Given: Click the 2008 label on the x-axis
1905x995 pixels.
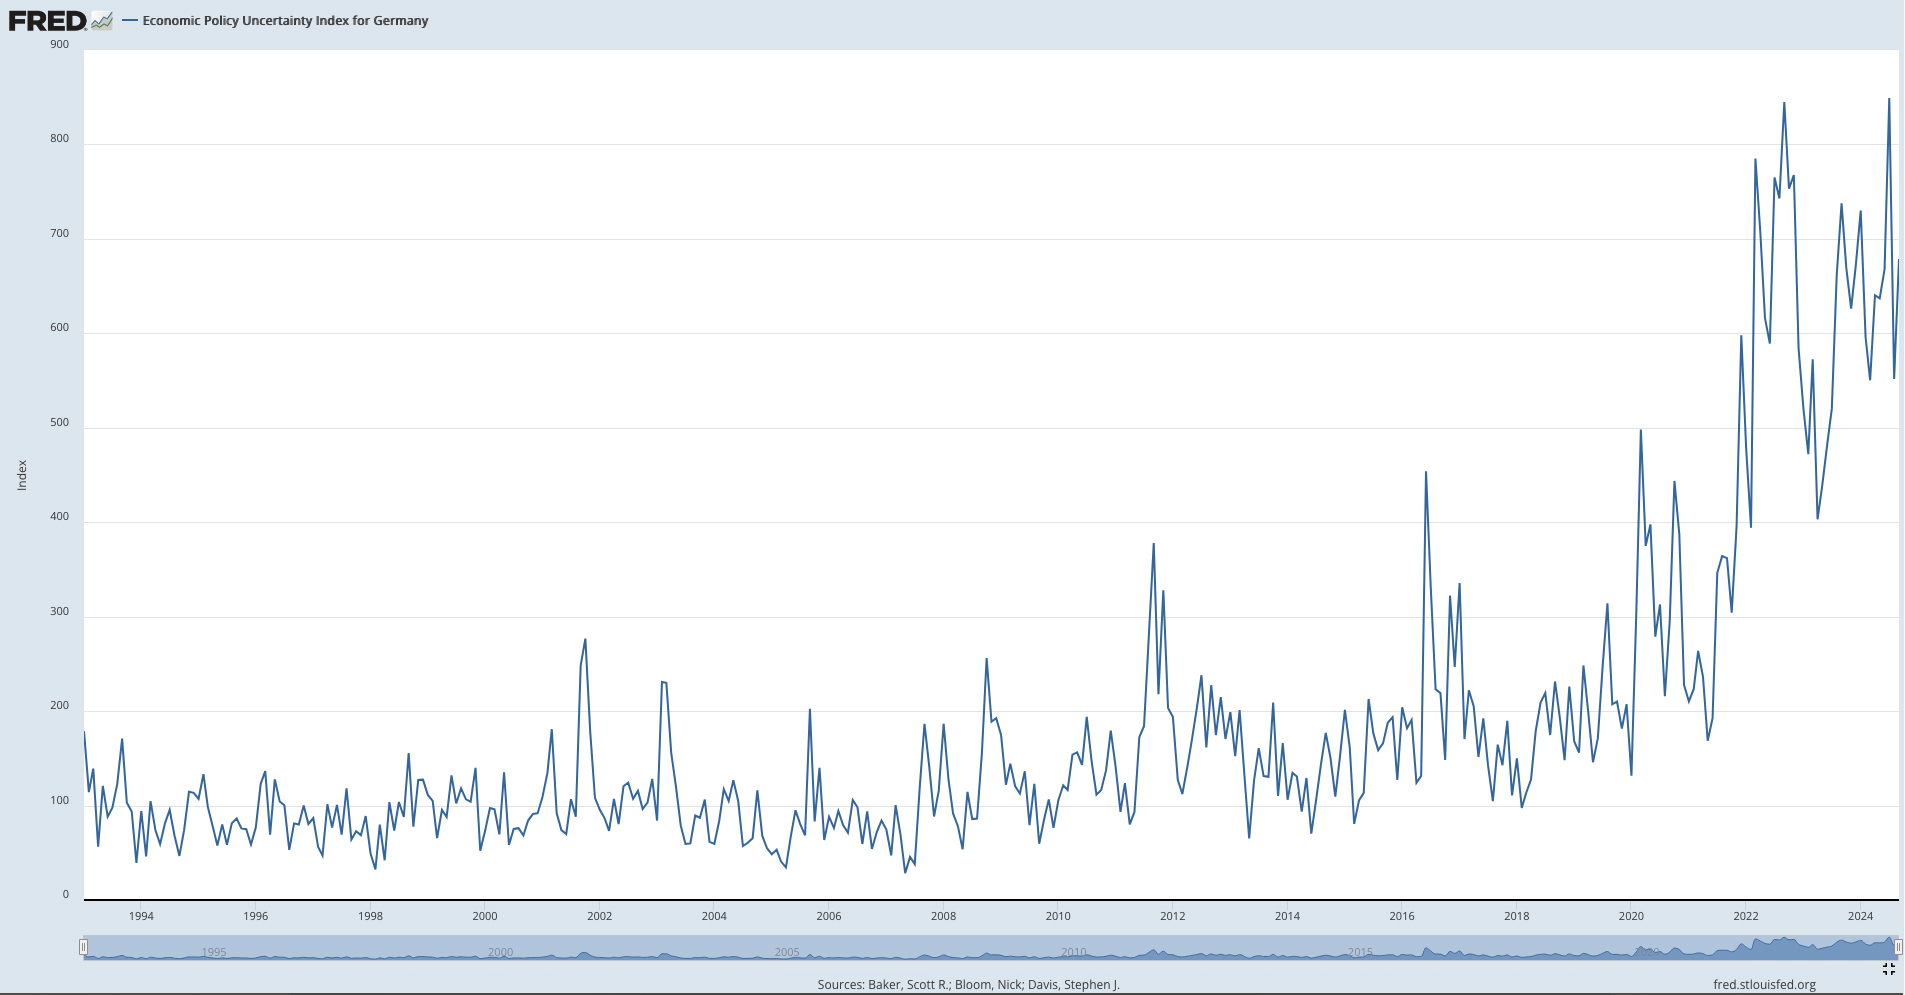Looking at the screenshot, I should click(x=943, y=916).
